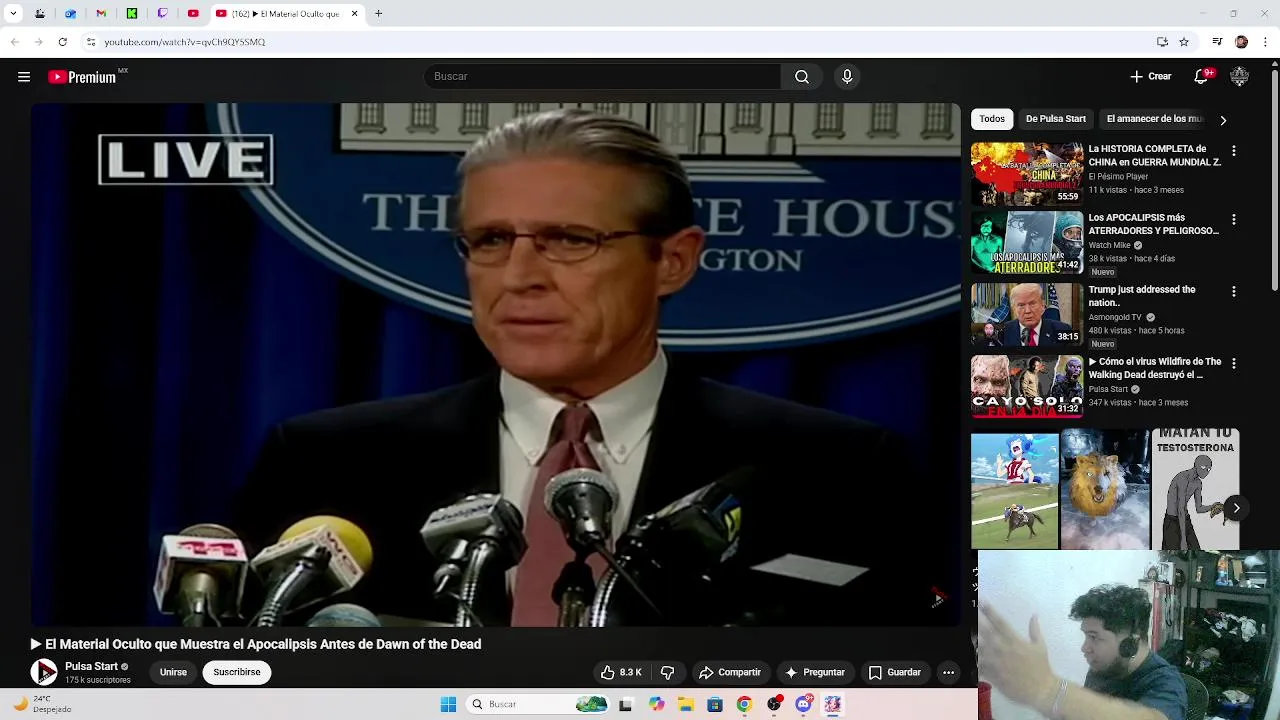Like the video with thumbs up
Viewport: 1280px width, 720px height.
[621, 673]
